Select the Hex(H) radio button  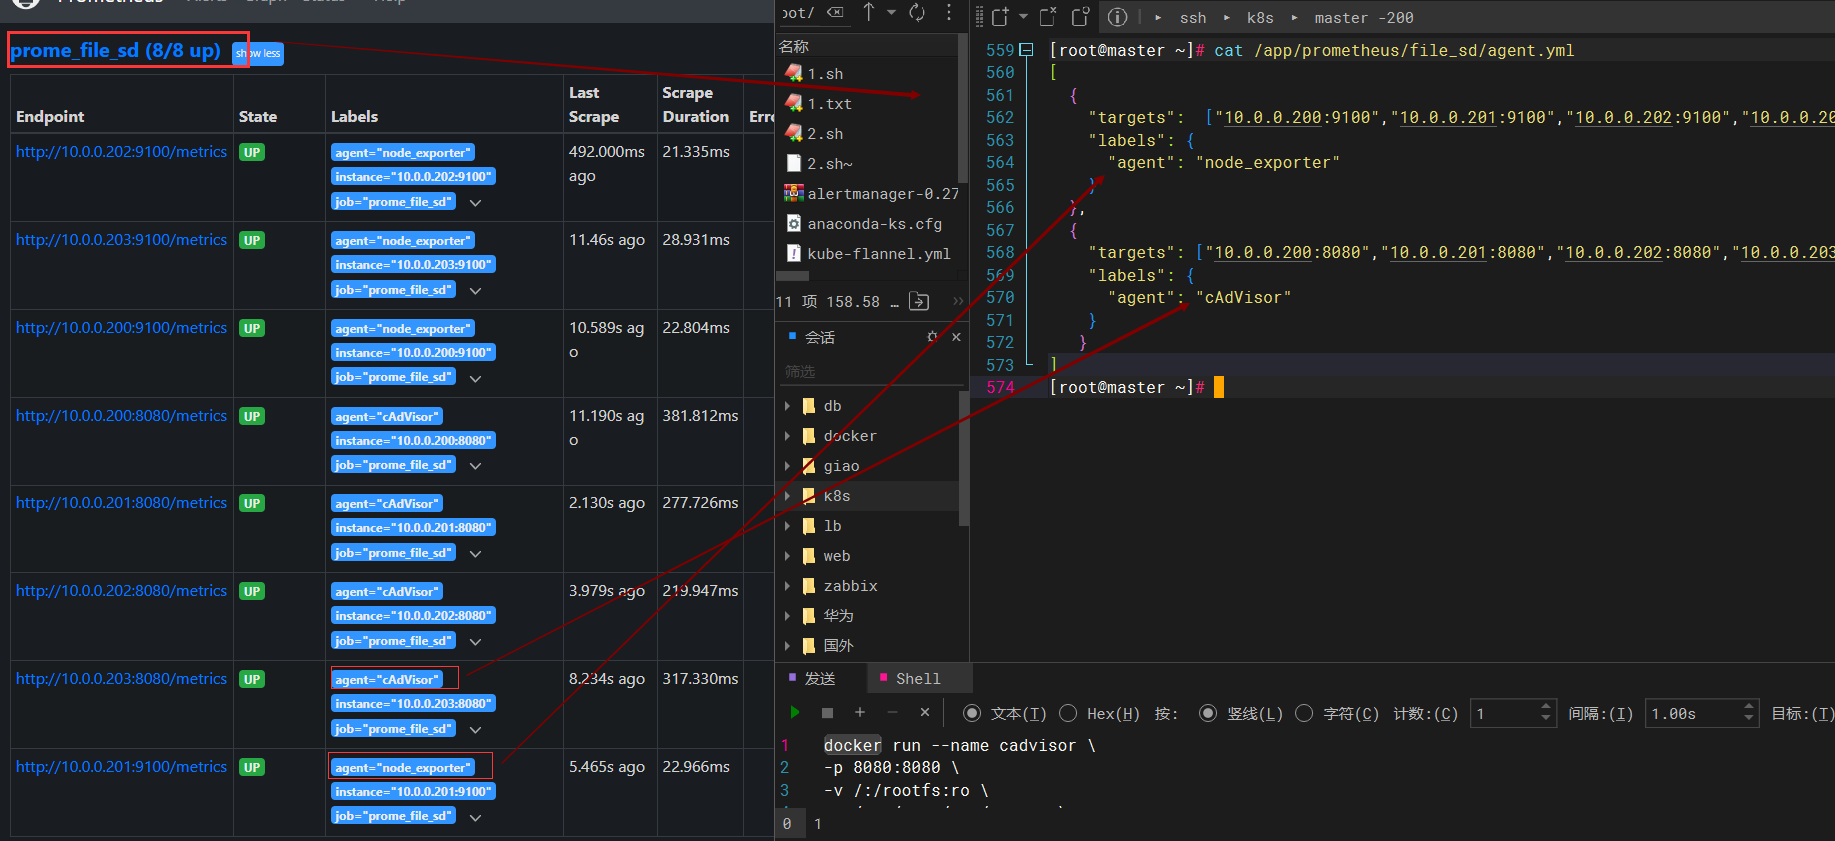tap(1068, 713)
